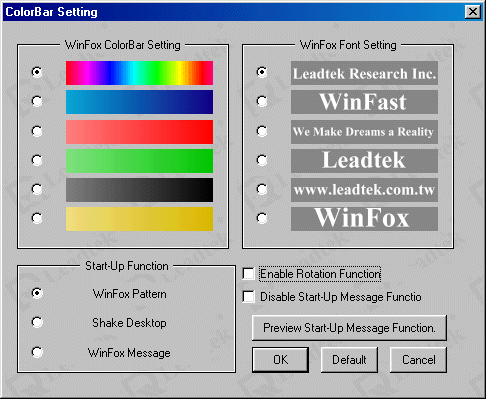Viewport: 486px width, 399px height.
Task: Select the Leadtek font radio button
Action: click(262, 160)
